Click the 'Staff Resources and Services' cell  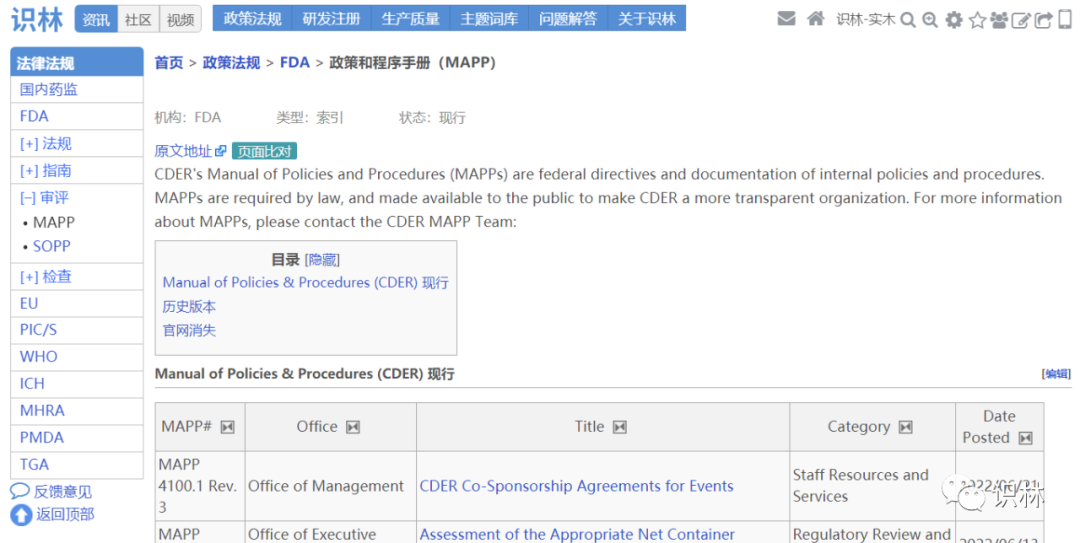point(873,486)
